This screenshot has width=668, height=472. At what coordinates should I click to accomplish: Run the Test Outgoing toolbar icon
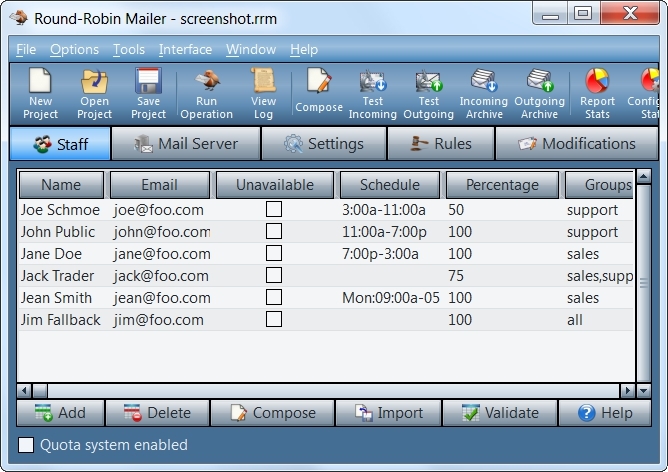pos(429,94)
